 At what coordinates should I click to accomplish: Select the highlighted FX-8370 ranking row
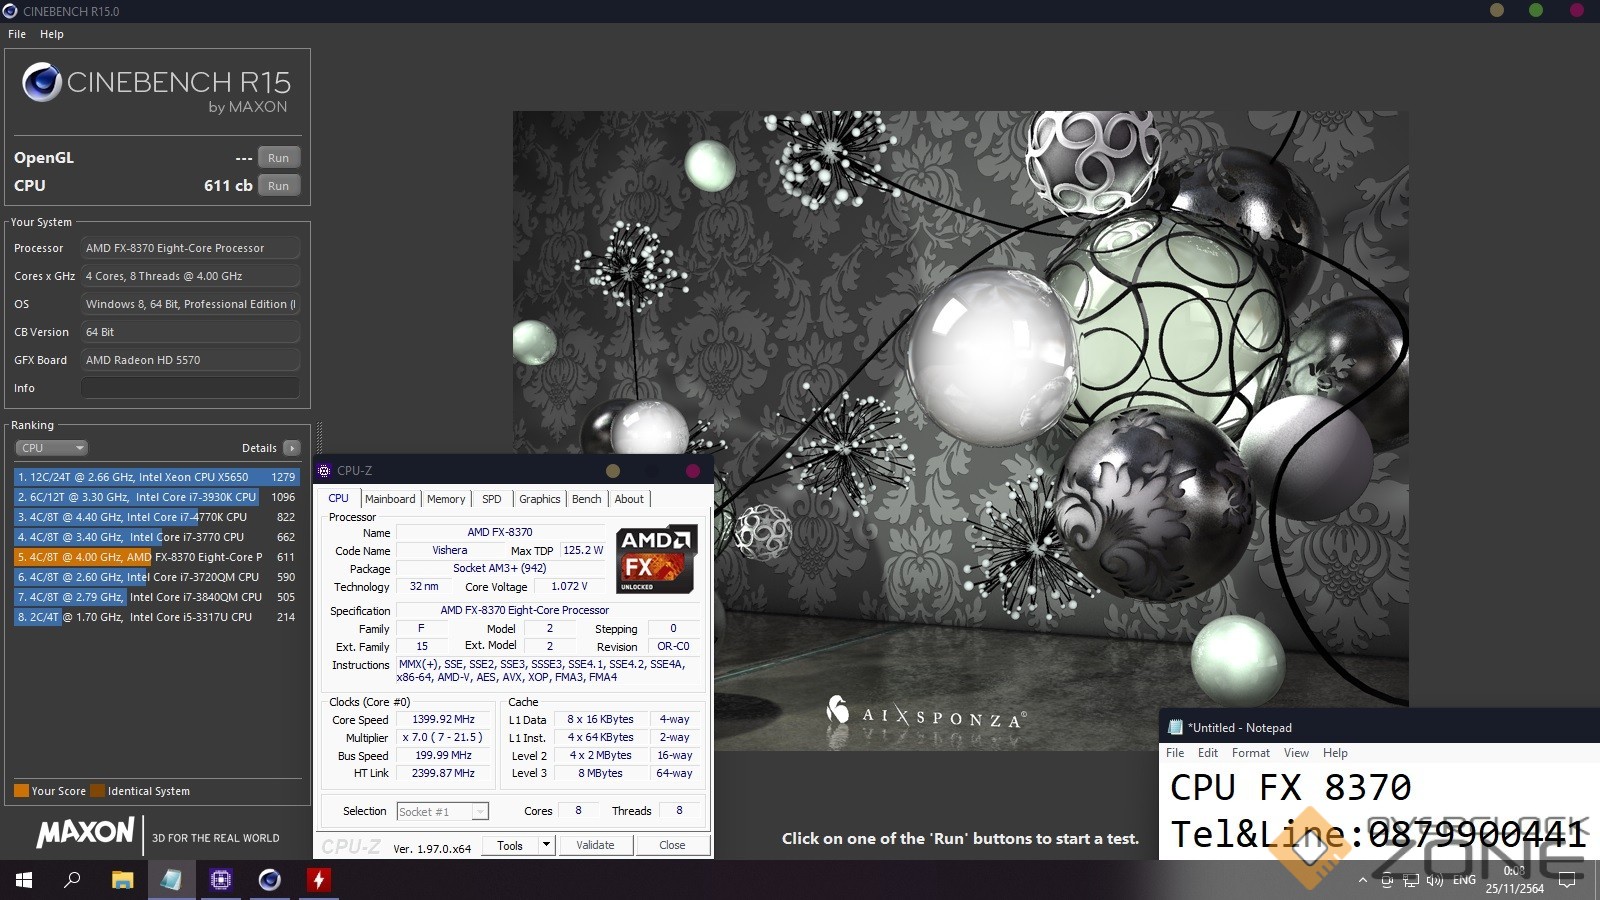156,557
